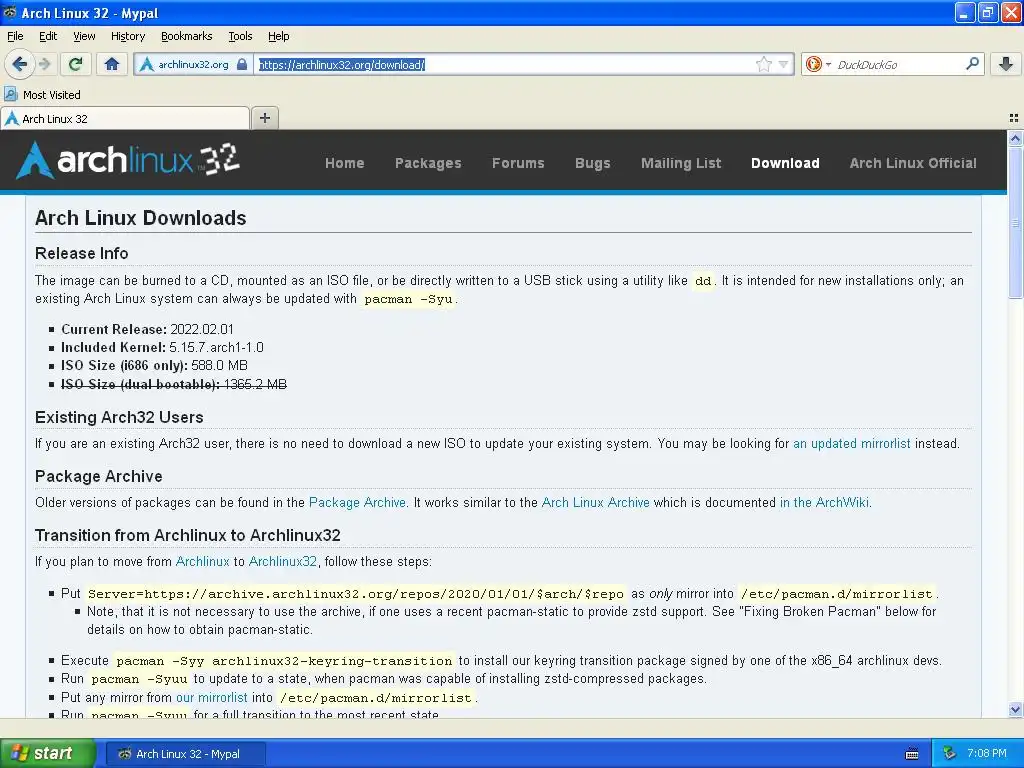
Task: Click the Mypal icon in the title bar
Action: click(x=9, y=12)
